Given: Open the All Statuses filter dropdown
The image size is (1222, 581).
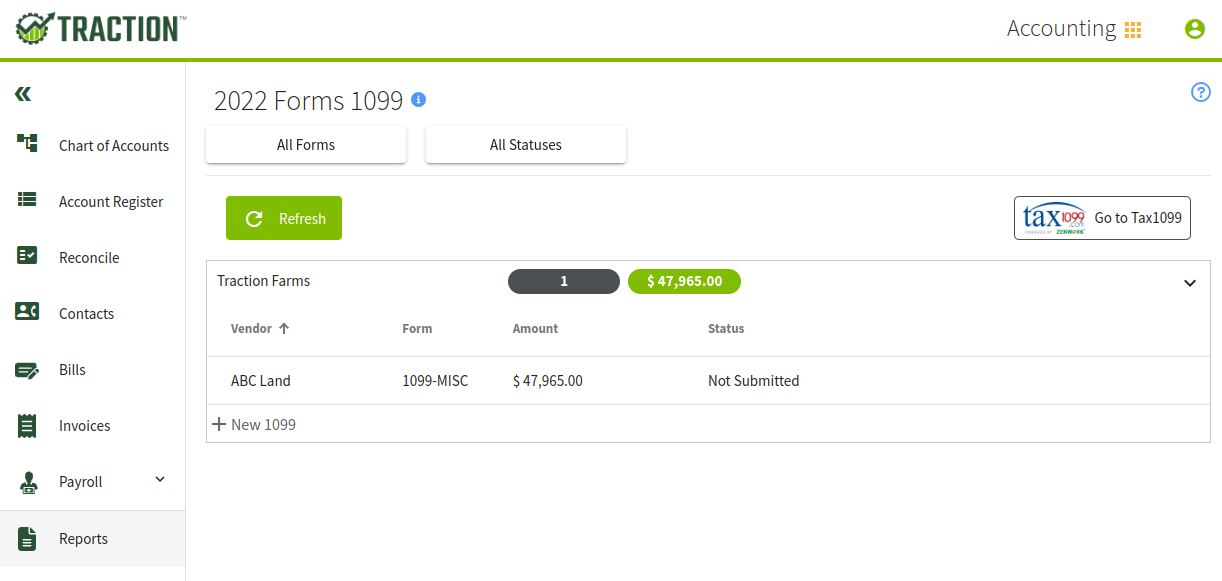Looking at the screenshot, I should click(526, 145).
